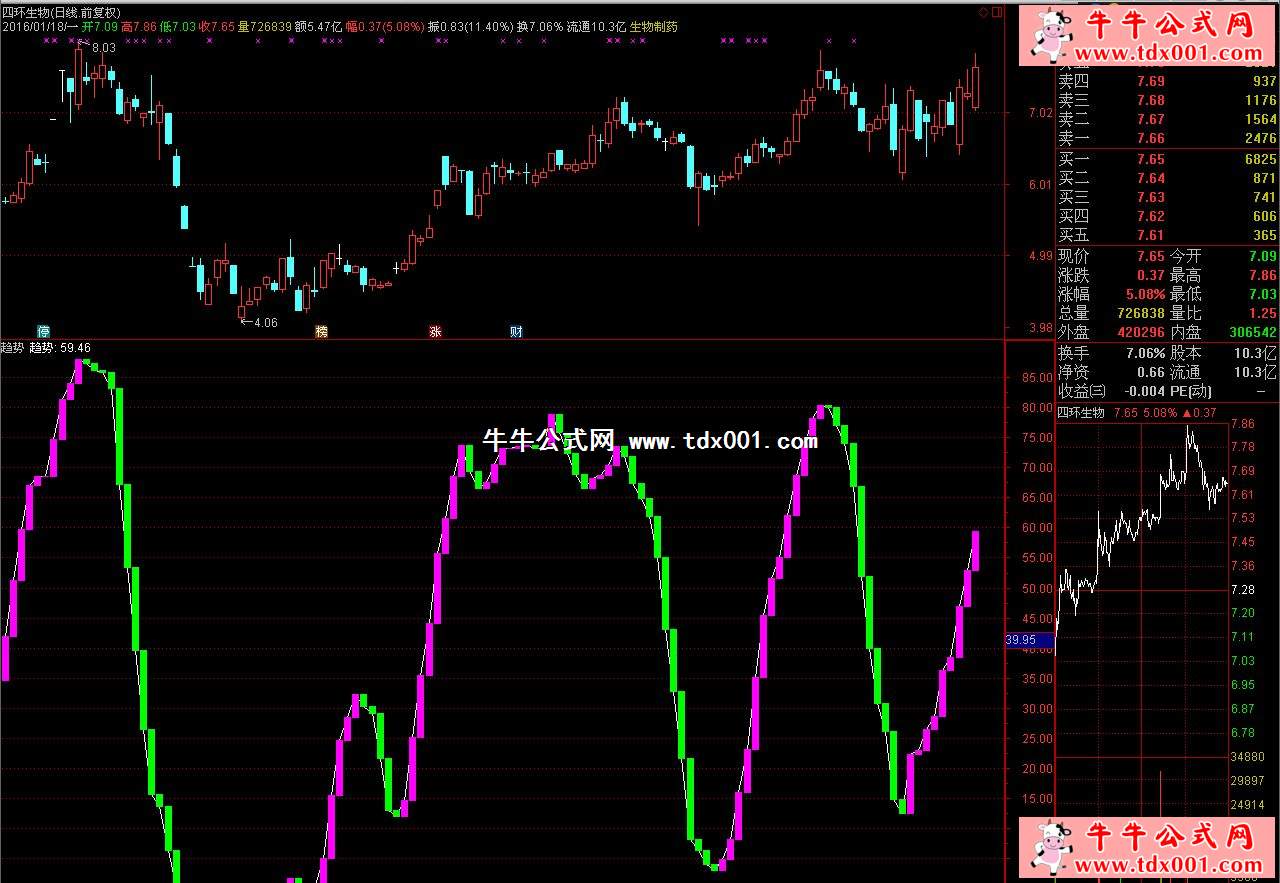The height and width of the screenshot is (883, 1280).
Task: Click the 四环生物 intraday mini-chart header
Action: pyautogui.click(x=1081, y=413)
